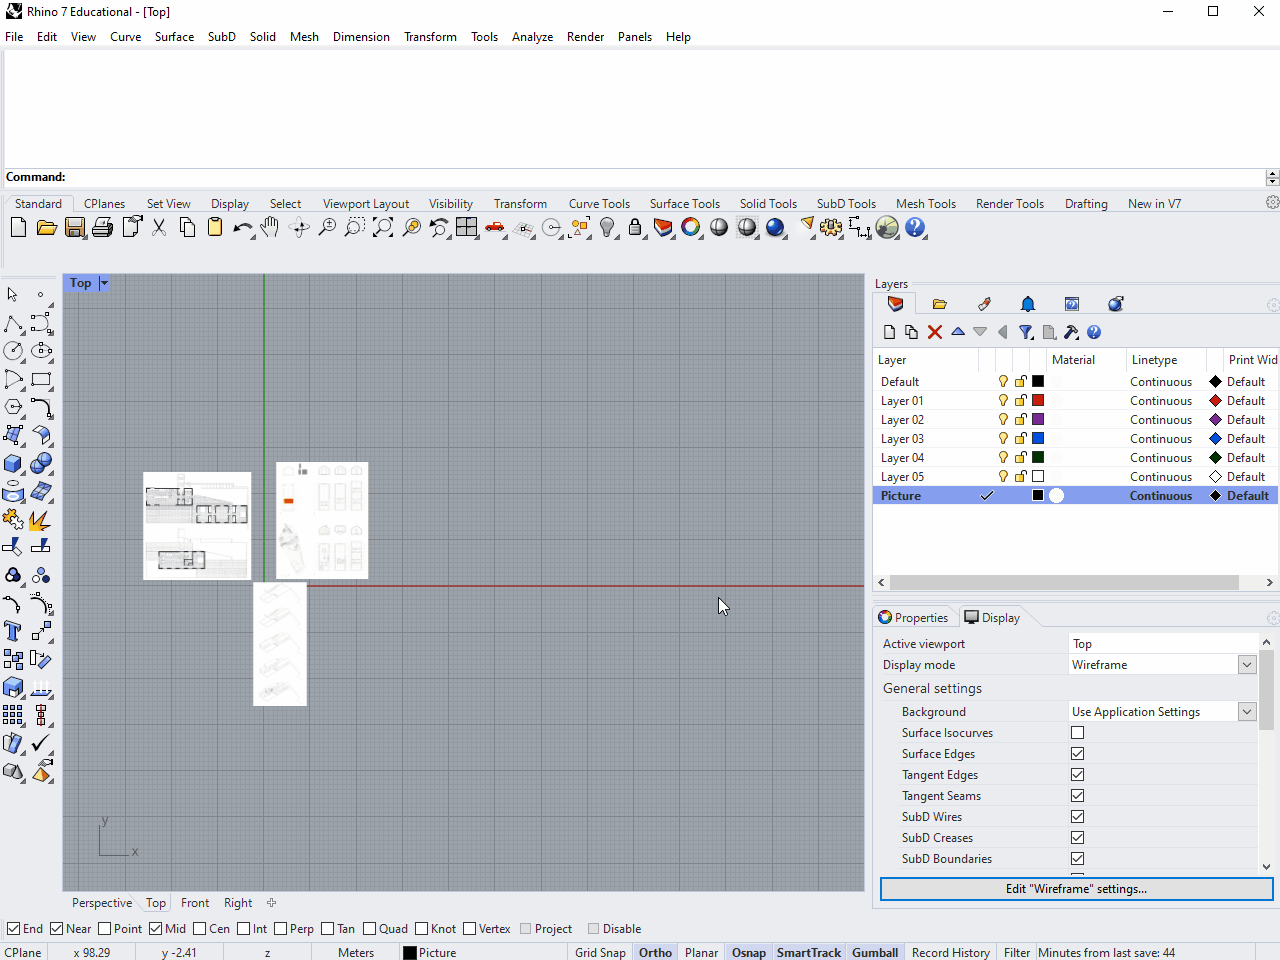Toggle Record History in status bar
Image resolution: width=1280 pixels, height=960 pixels.
(951, 953)
